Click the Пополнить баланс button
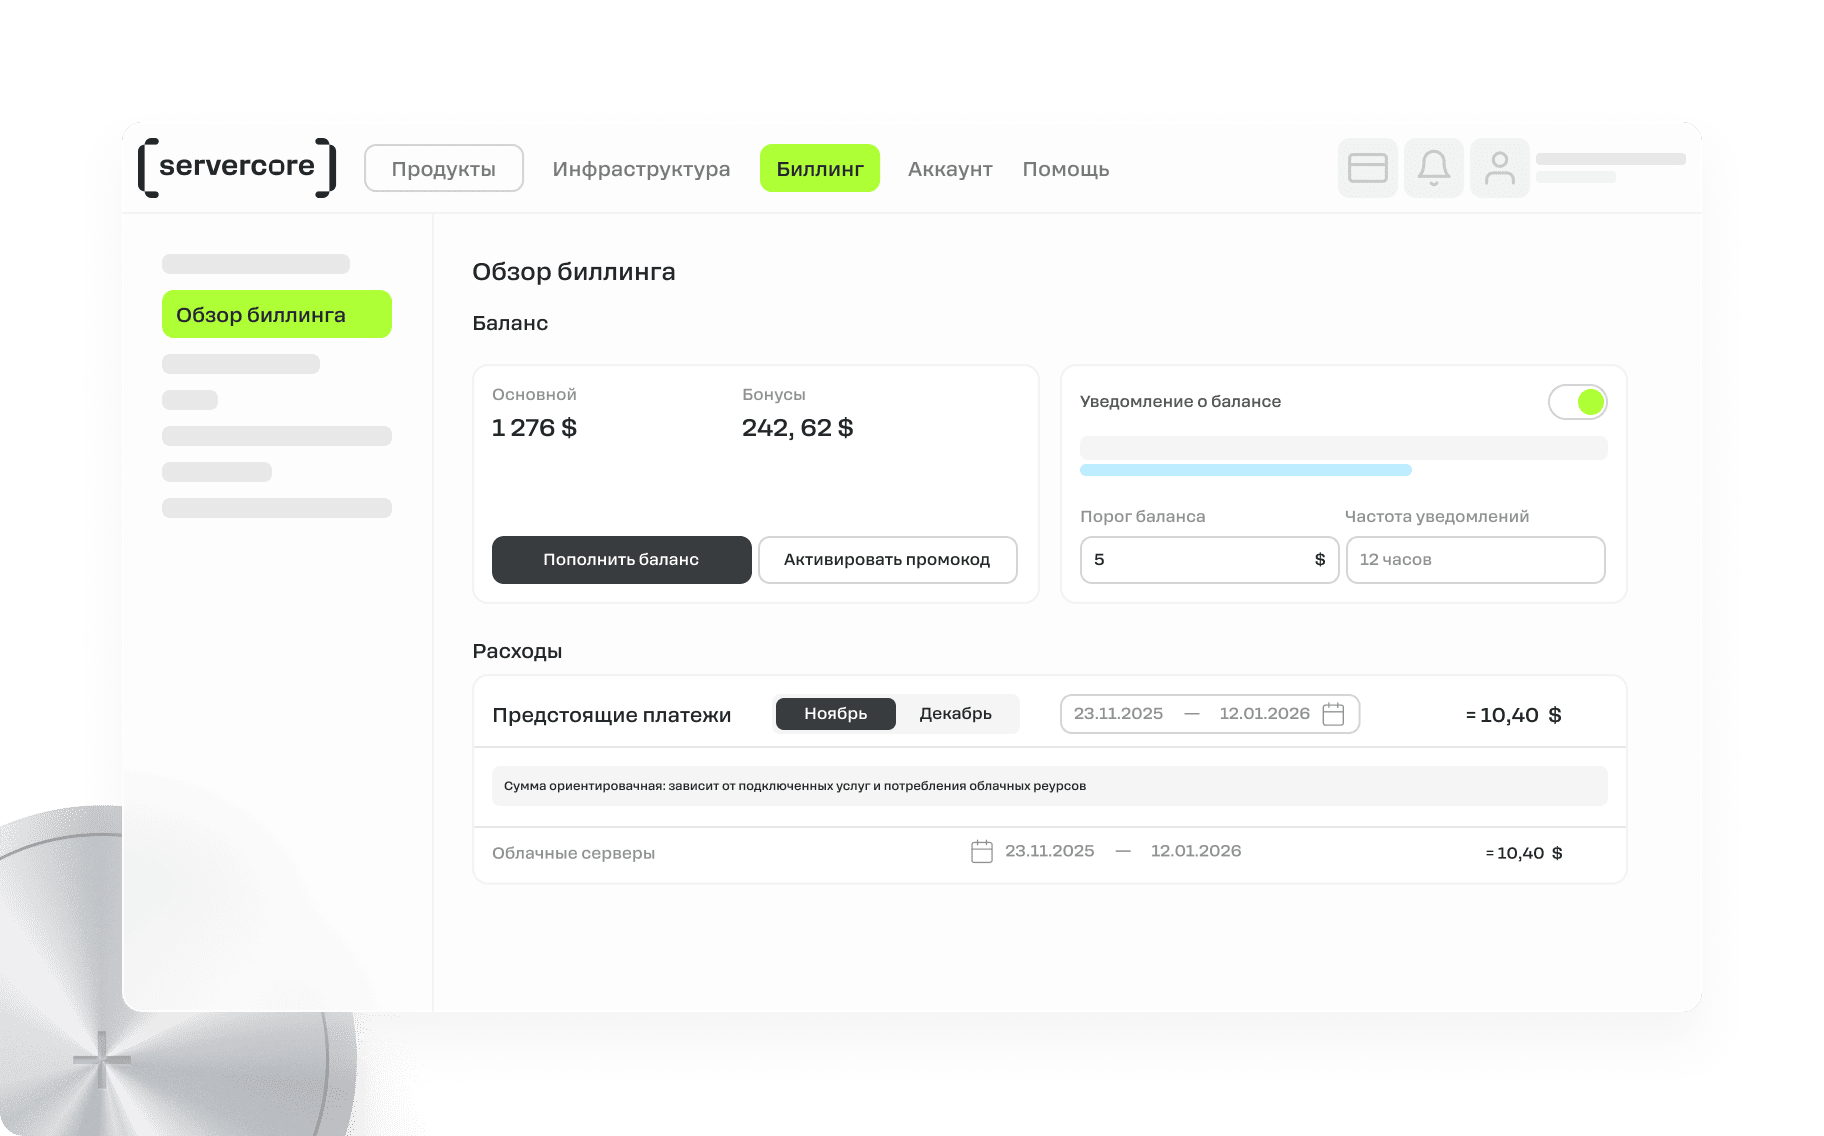1824x1136 pixels. pos(622,560)
